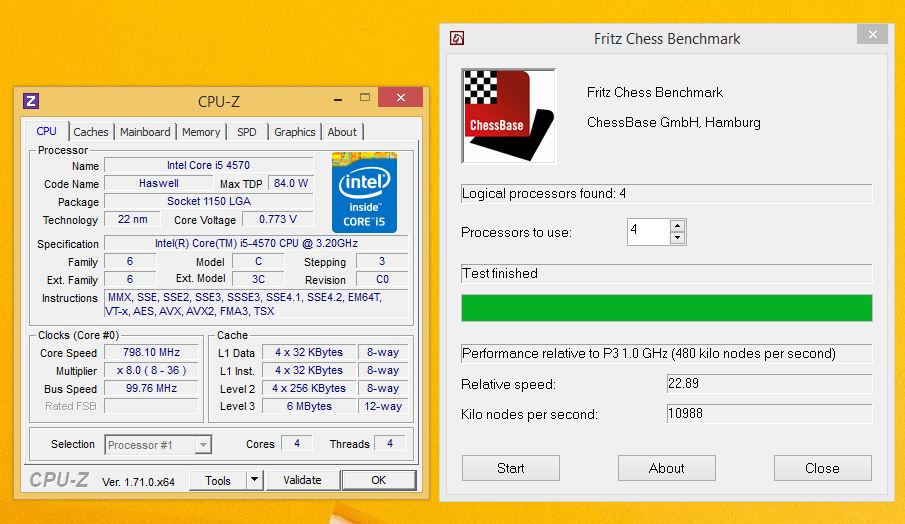
Task: Click the Level 3 12-way value
Action: tap(383, 406)
